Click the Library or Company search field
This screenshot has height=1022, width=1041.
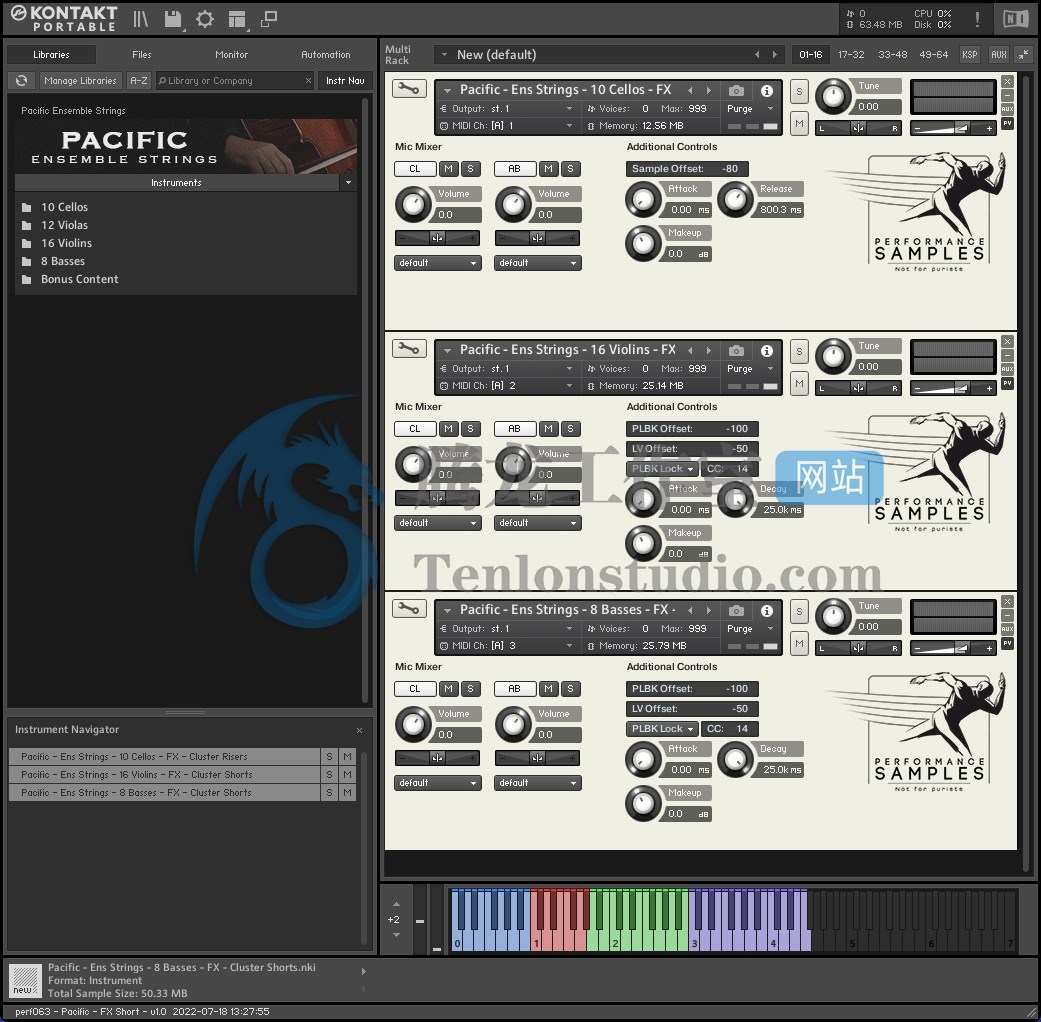click(234, 80)
